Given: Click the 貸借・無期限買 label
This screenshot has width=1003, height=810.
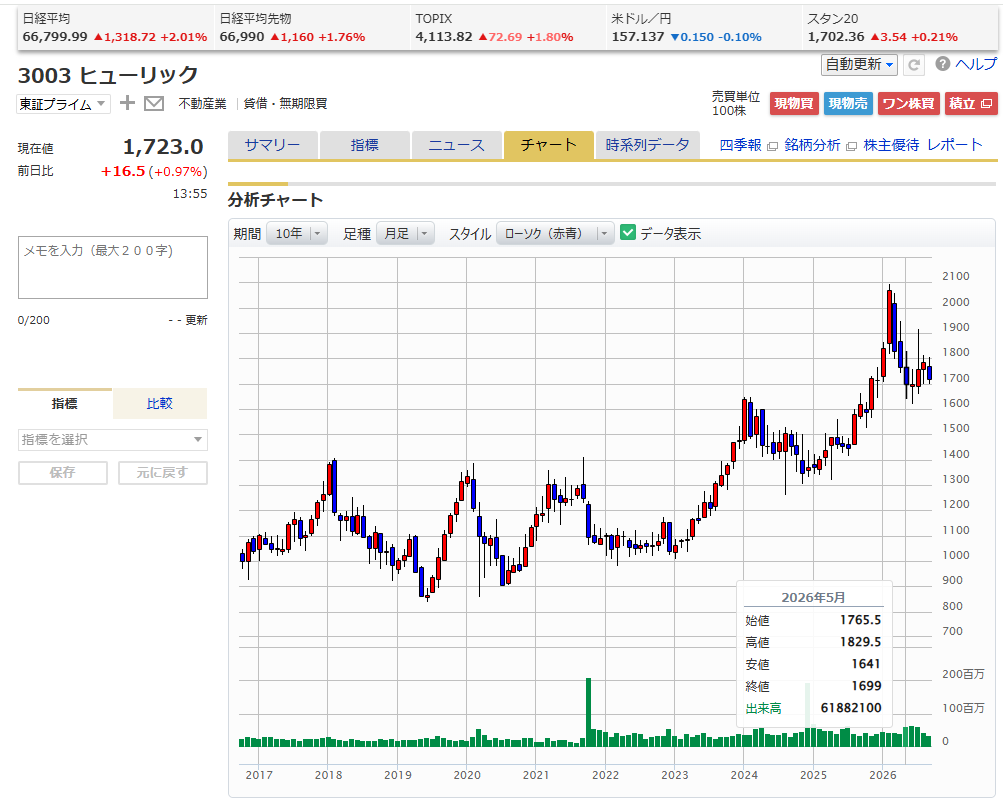Looking at the screenshot, I should [x=285, y=104].
